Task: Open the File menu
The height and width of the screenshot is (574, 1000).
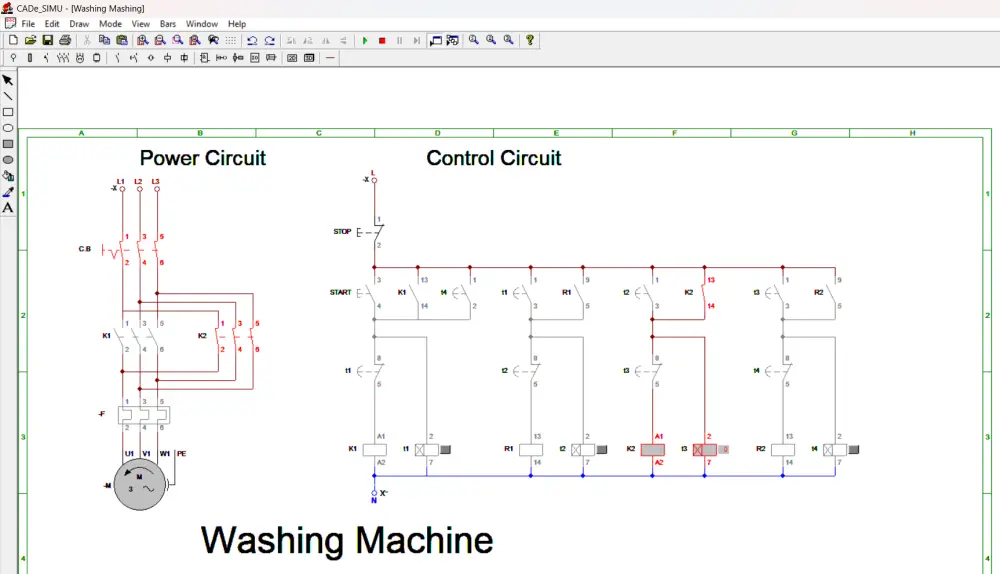Action: click(28, 24)
